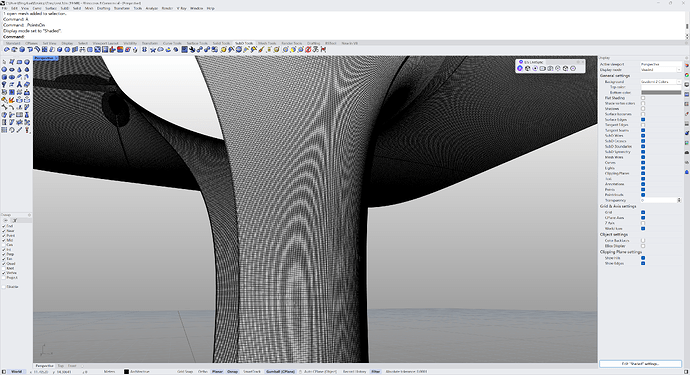Pick the Bottom color swatch
The image size is (690, 375).
coord(661,92)
